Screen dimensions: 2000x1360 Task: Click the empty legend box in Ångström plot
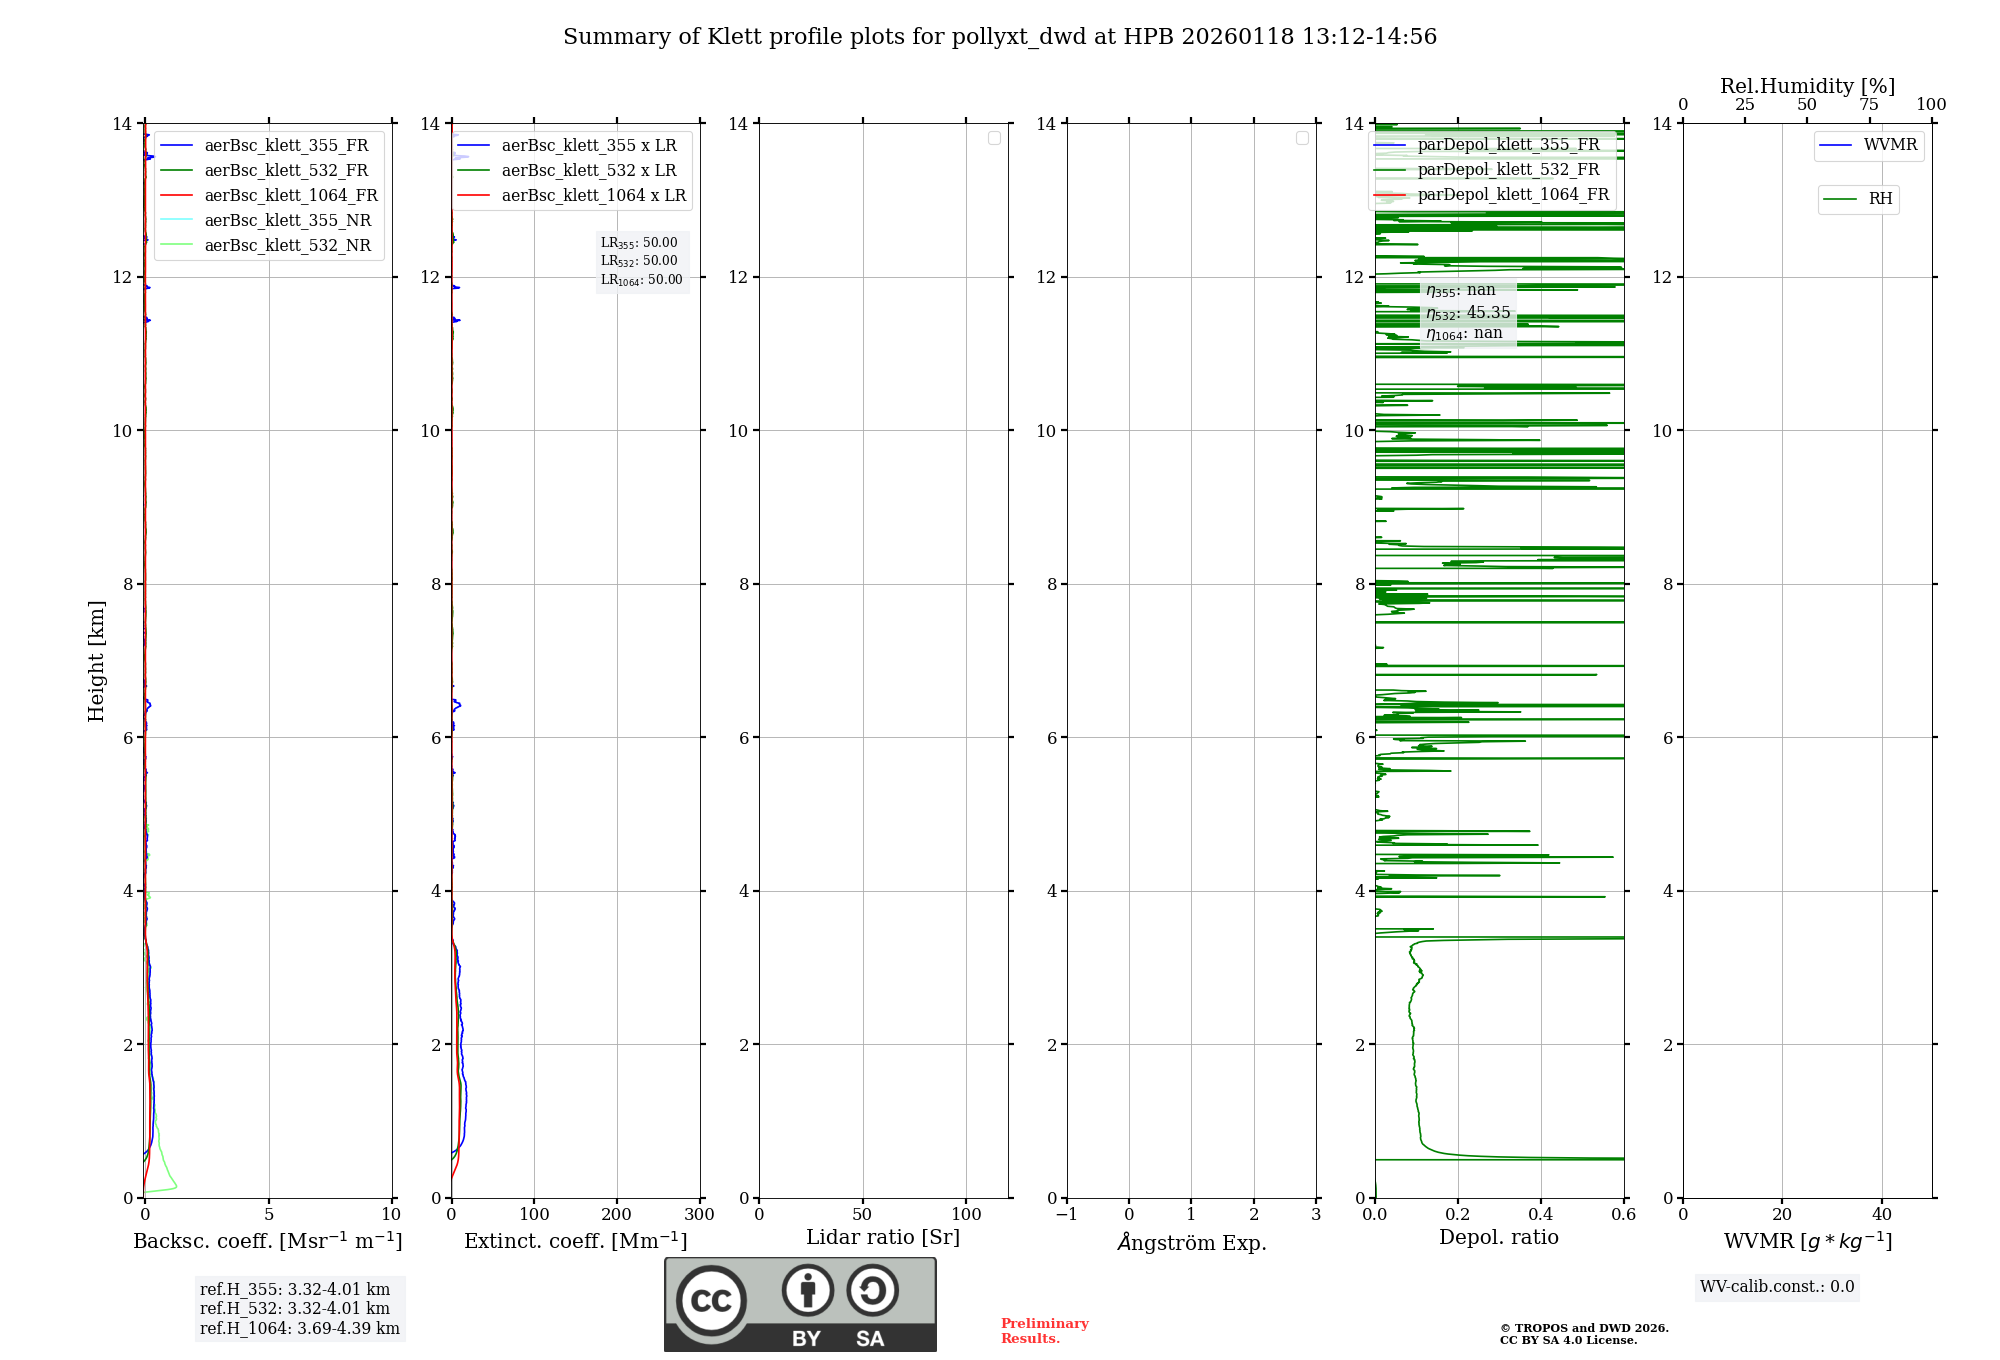[x=1302, y=138]
